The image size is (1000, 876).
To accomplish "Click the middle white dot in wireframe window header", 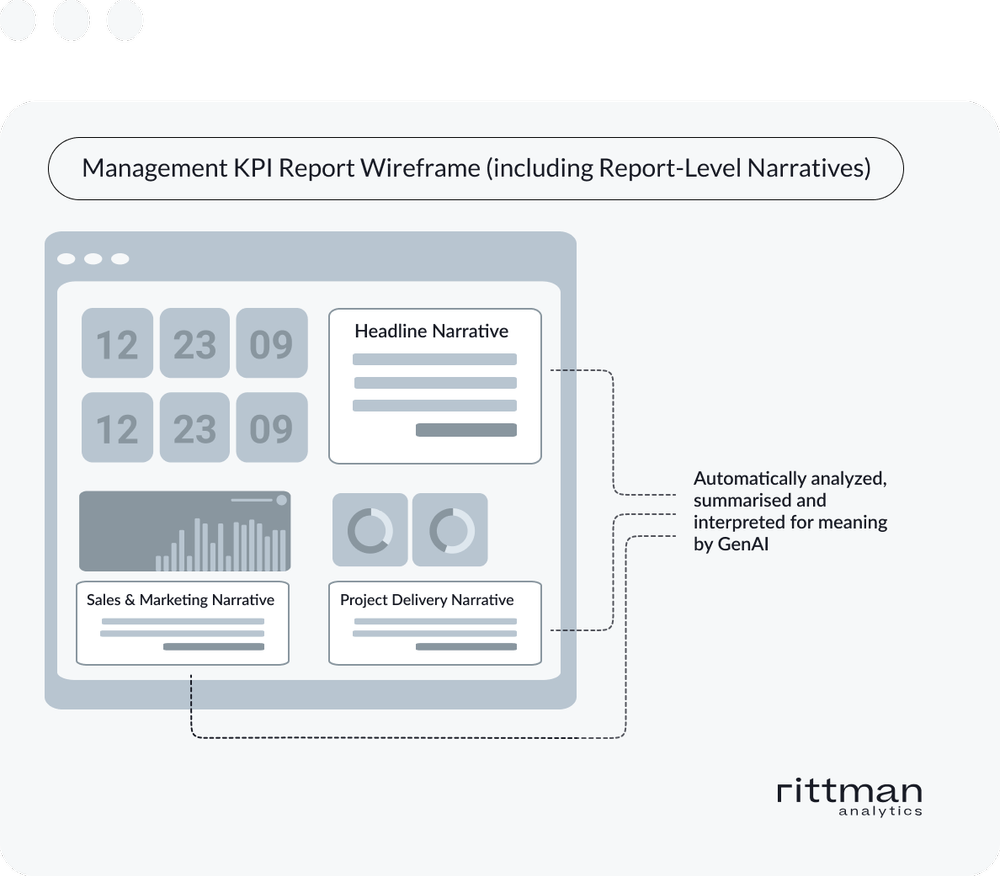I will pos(93,259).
